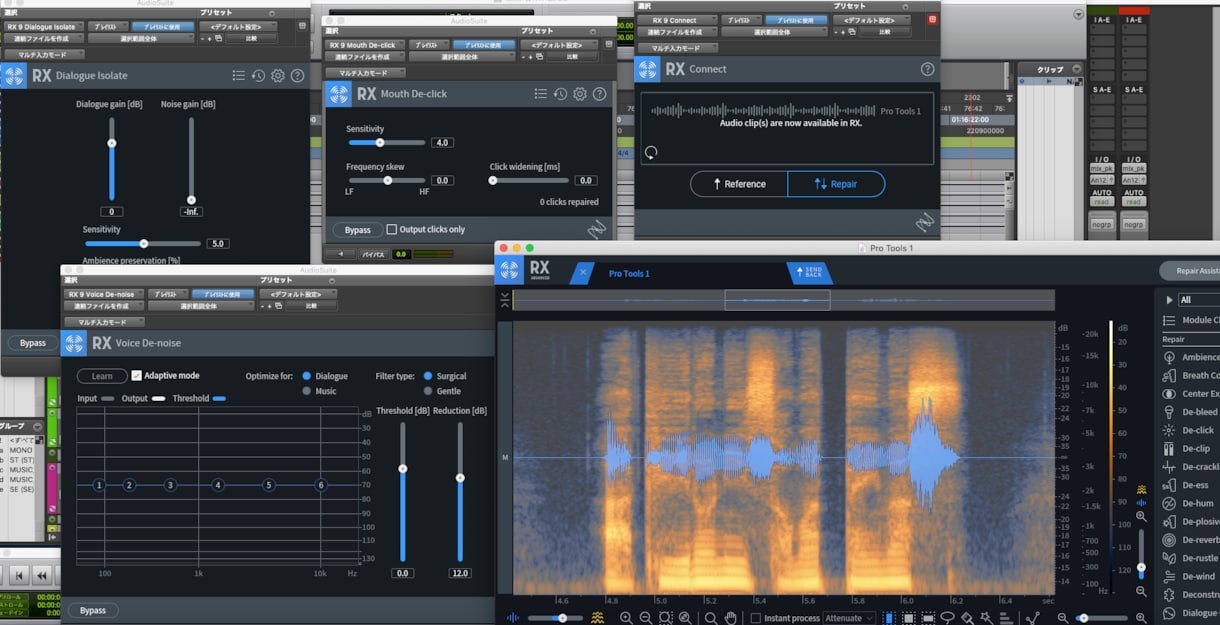Open Mouth De-click settings gear icon

[580, 94]
